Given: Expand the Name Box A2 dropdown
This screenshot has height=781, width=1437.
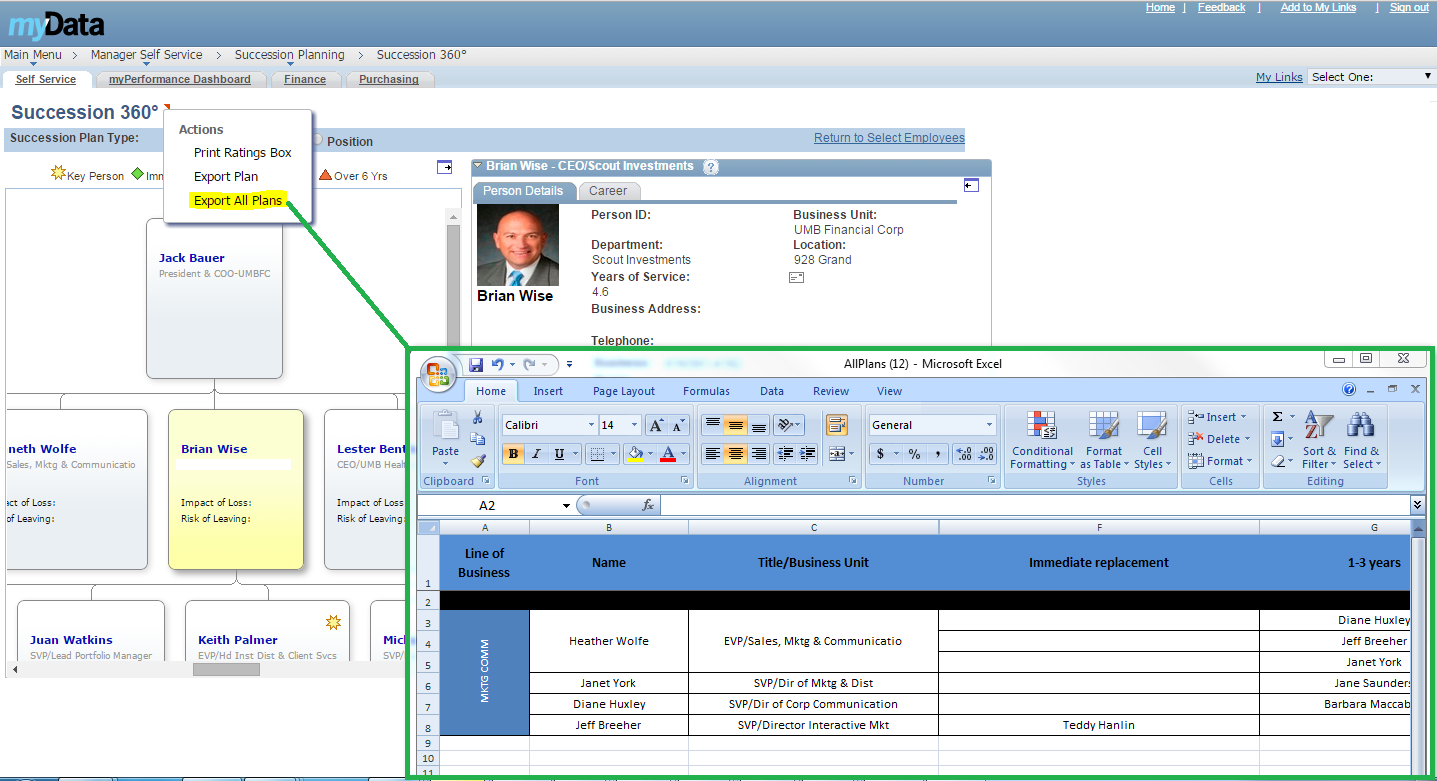Looking at the screenshot, I should (566, 505).
